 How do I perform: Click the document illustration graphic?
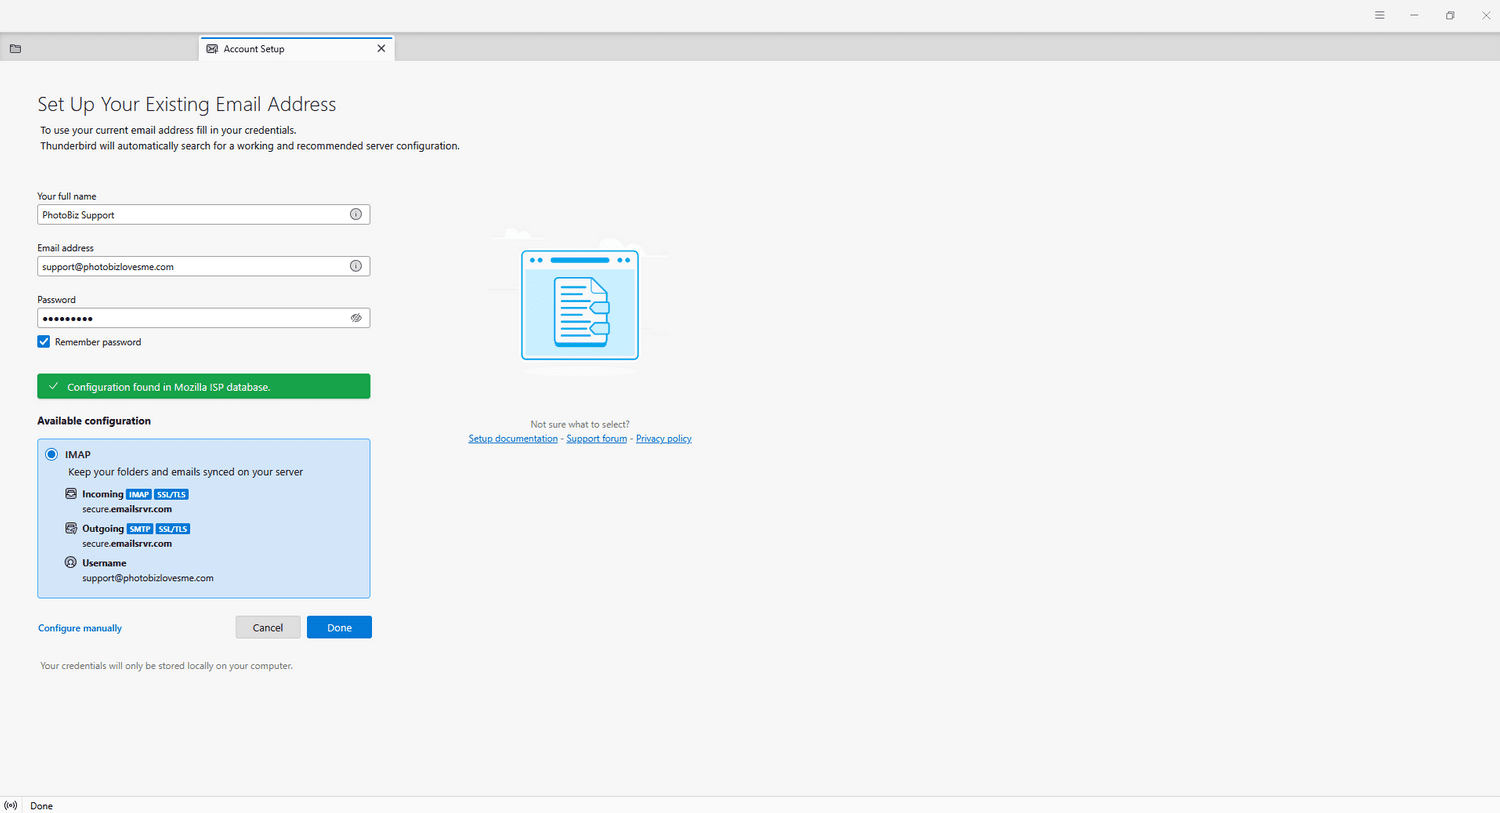(580, 305)
